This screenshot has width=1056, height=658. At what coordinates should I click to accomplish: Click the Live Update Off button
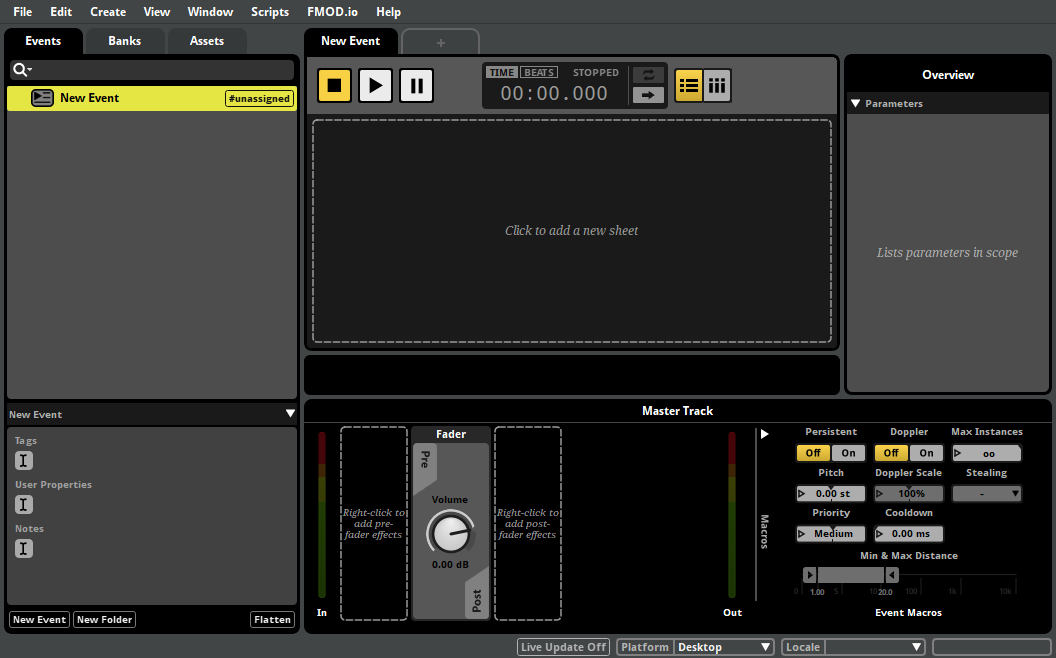[564, 647]
